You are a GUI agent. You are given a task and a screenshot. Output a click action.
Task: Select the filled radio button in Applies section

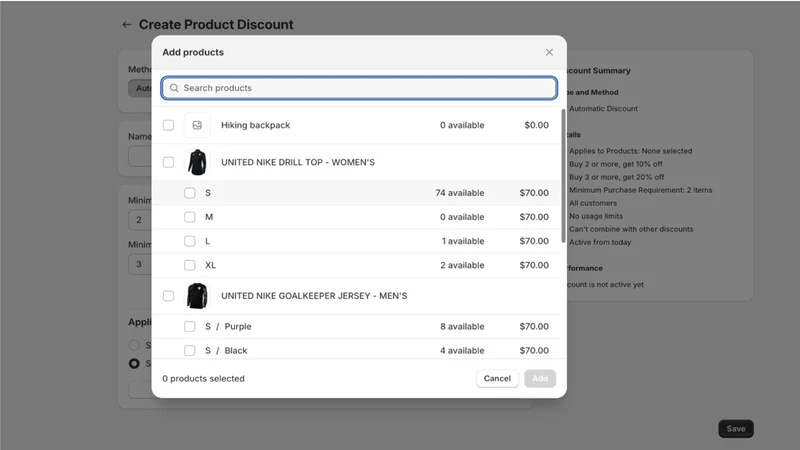134,364
